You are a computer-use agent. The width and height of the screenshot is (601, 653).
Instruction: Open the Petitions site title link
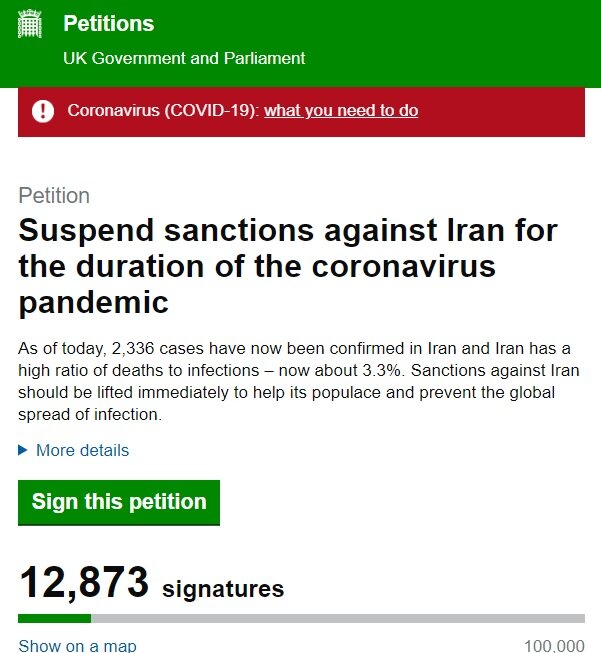109,23
